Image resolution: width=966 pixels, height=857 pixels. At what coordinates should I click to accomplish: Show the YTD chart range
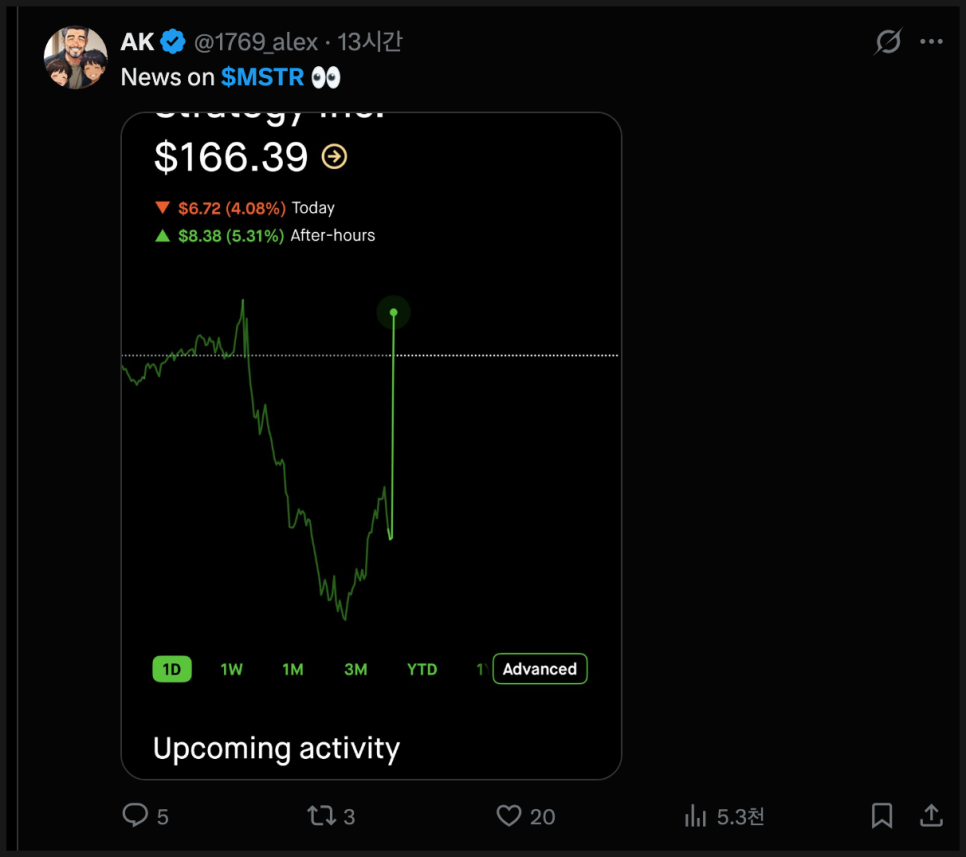coord(422,669)
